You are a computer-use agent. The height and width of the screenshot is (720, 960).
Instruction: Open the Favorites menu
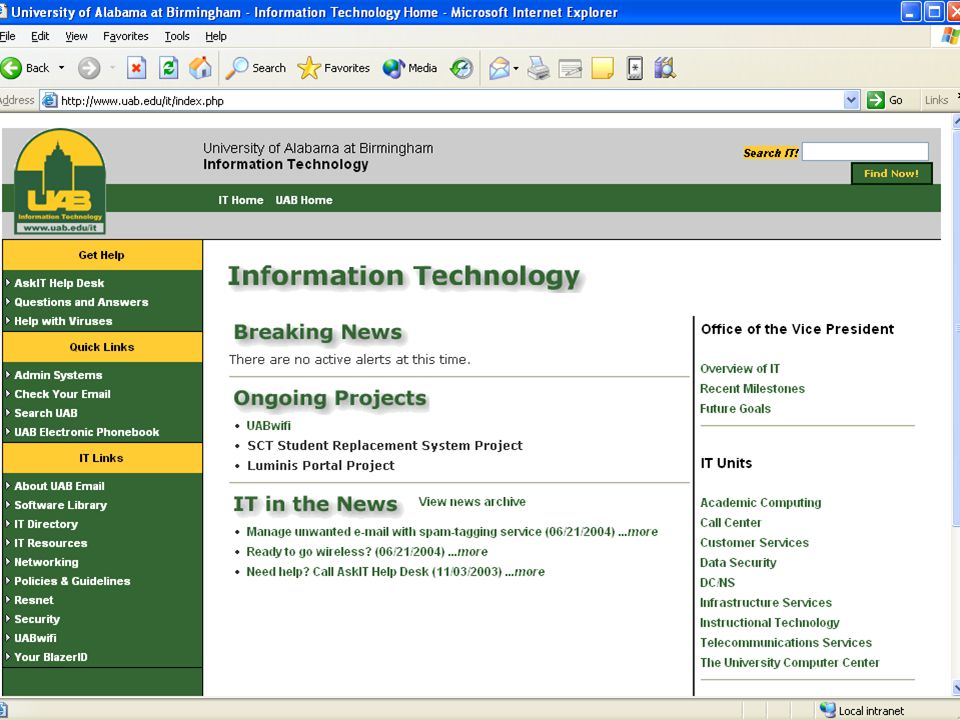[x=126, y=36]
